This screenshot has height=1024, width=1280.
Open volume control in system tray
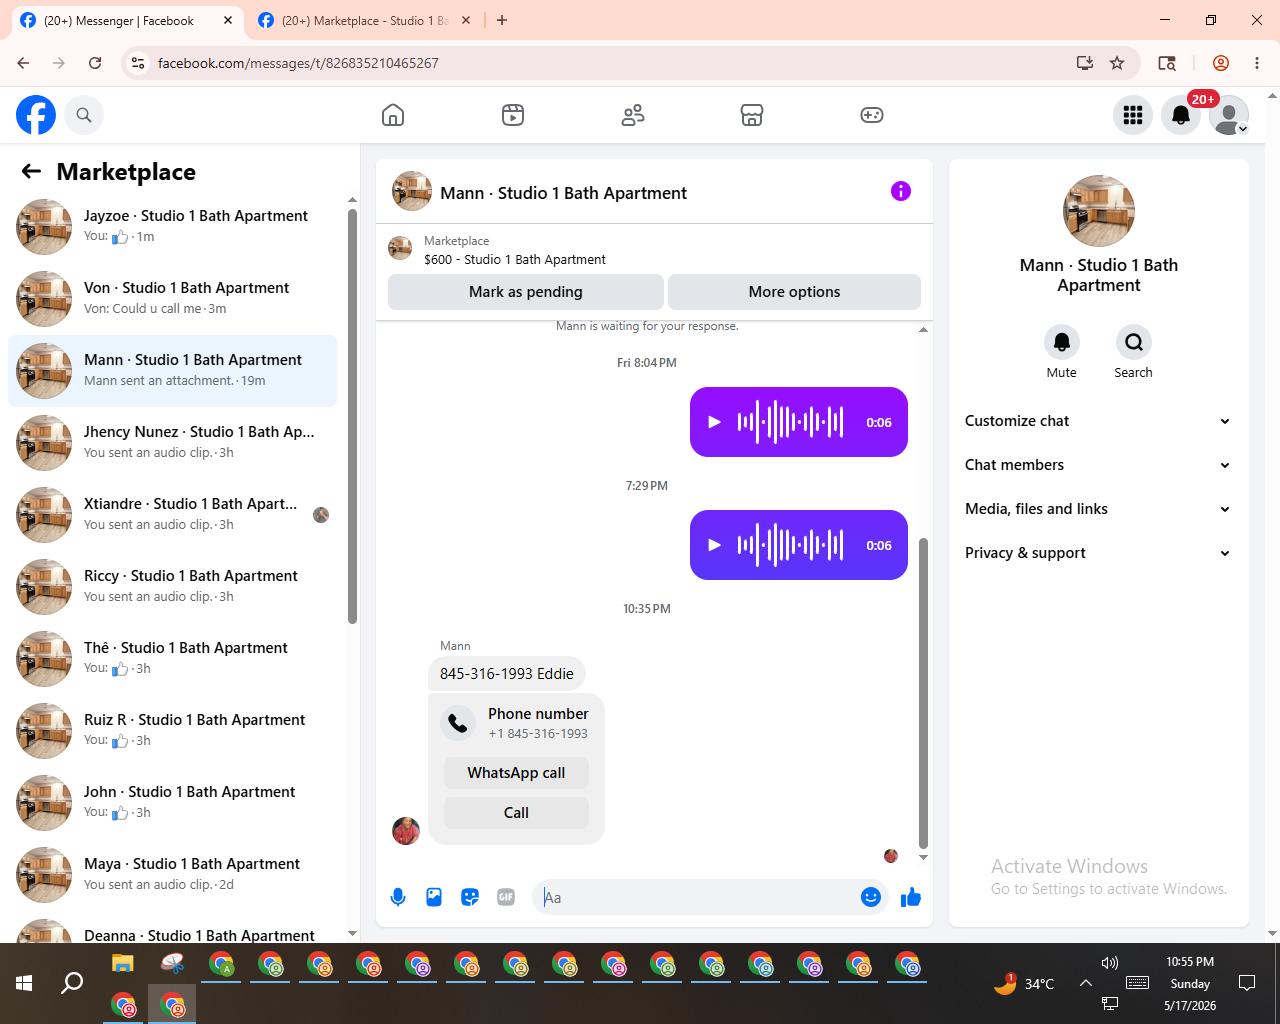pyautogui.click(x=1110, y=963)
